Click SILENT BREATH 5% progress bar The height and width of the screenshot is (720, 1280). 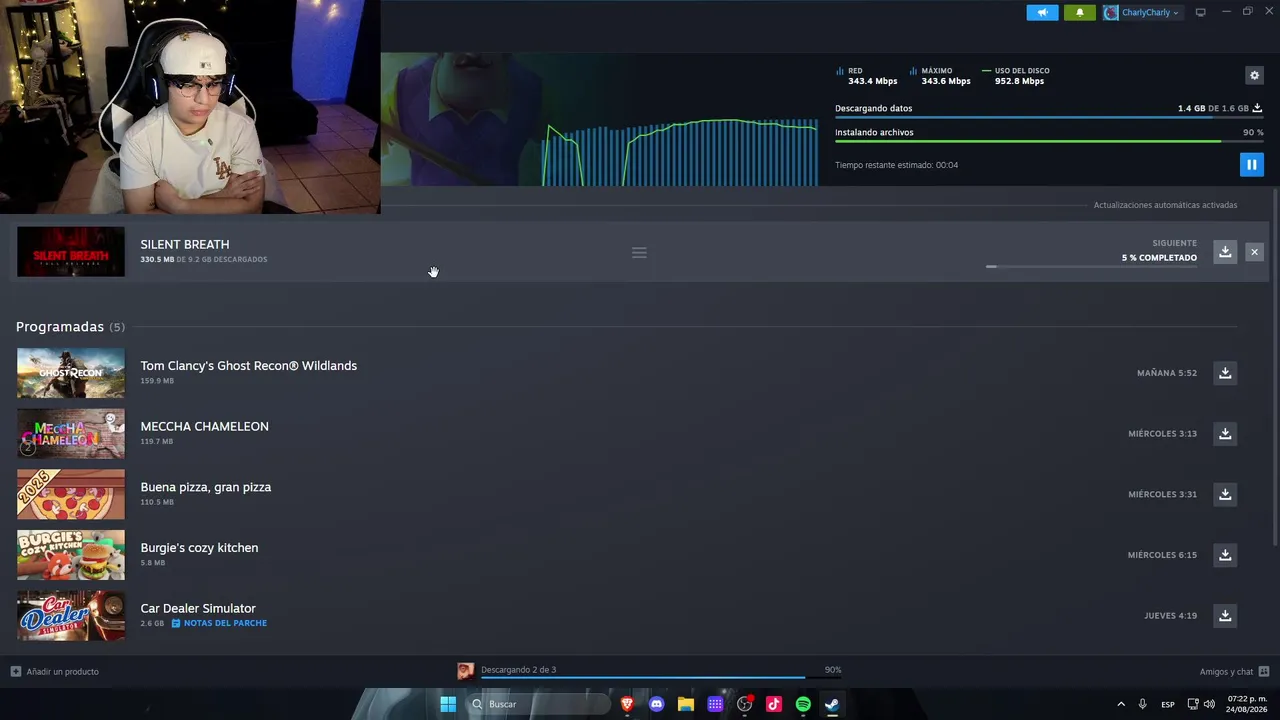pos(1091,267)
